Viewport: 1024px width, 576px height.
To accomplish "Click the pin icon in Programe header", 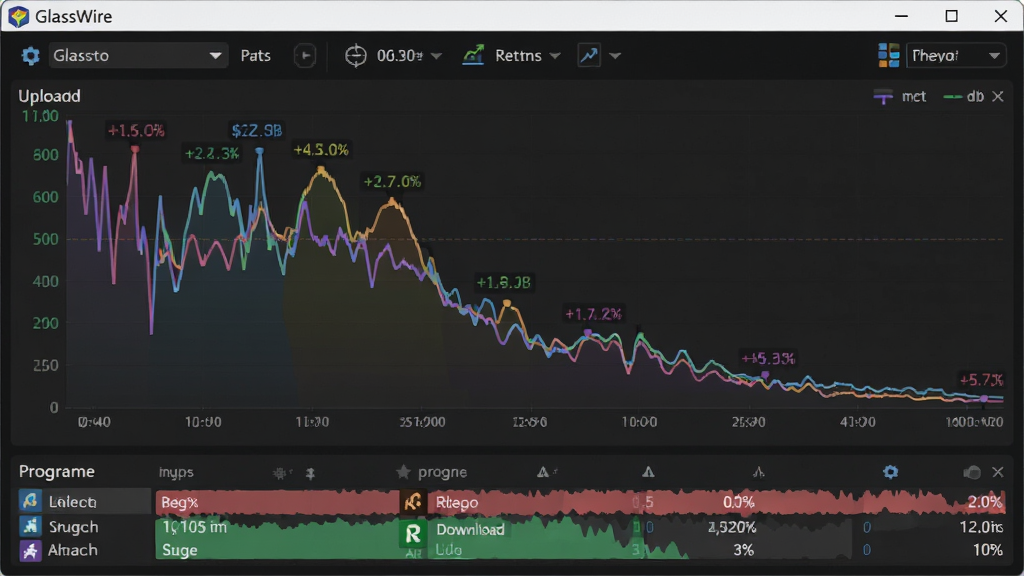I will pos(310,473).
